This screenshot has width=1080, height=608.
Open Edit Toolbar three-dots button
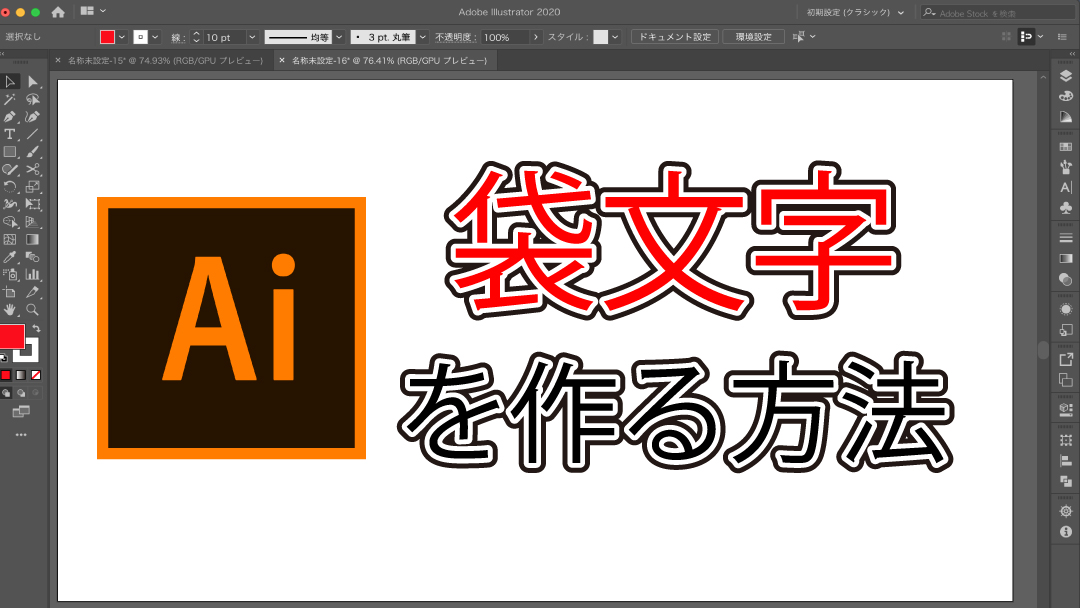pyautogui.click(x=21, y=434)
